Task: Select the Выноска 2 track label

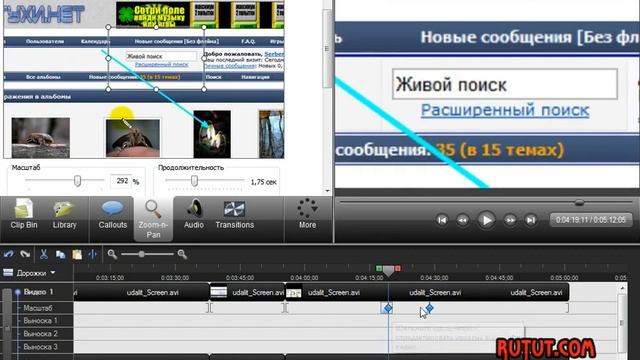Action: [x=40, y=334]
